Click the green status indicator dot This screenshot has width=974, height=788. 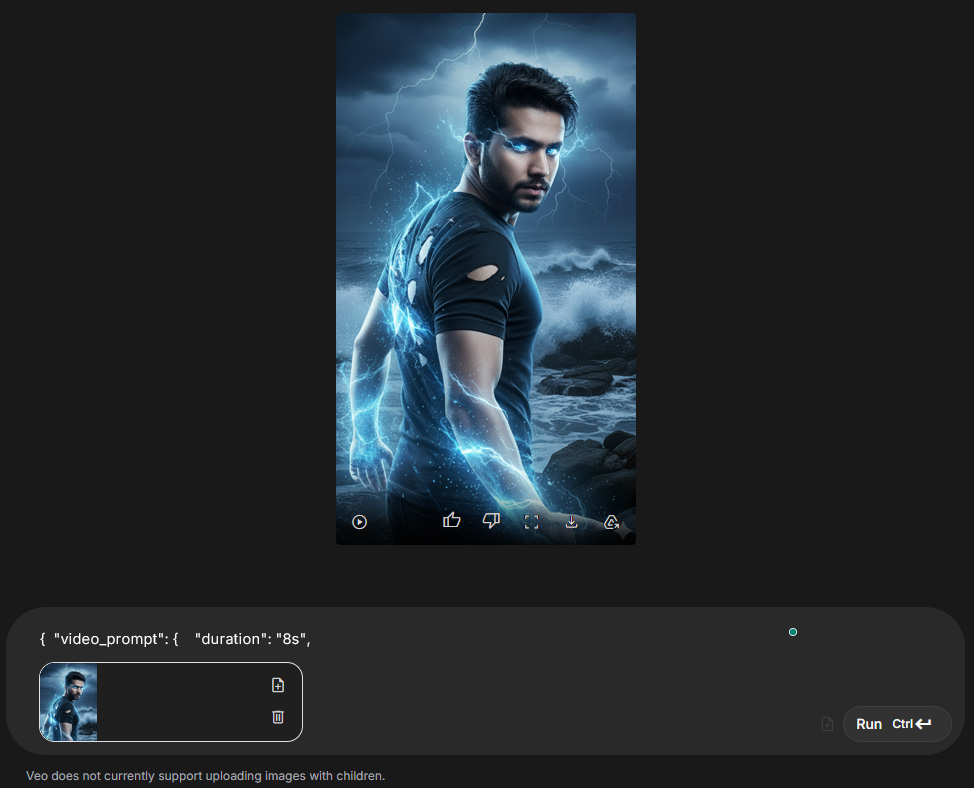pyautogui.click(x=792, y=631)
